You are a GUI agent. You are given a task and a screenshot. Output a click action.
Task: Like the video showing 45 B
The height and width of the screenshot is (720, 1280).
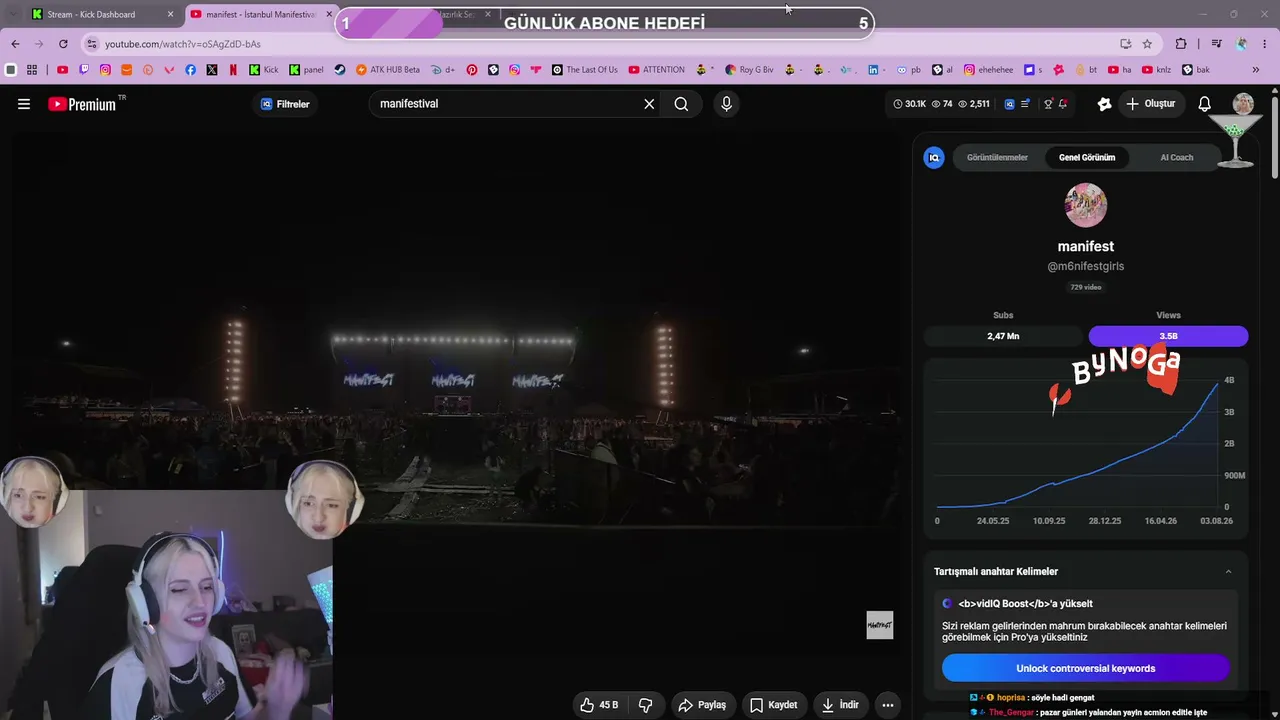(599, 705)
